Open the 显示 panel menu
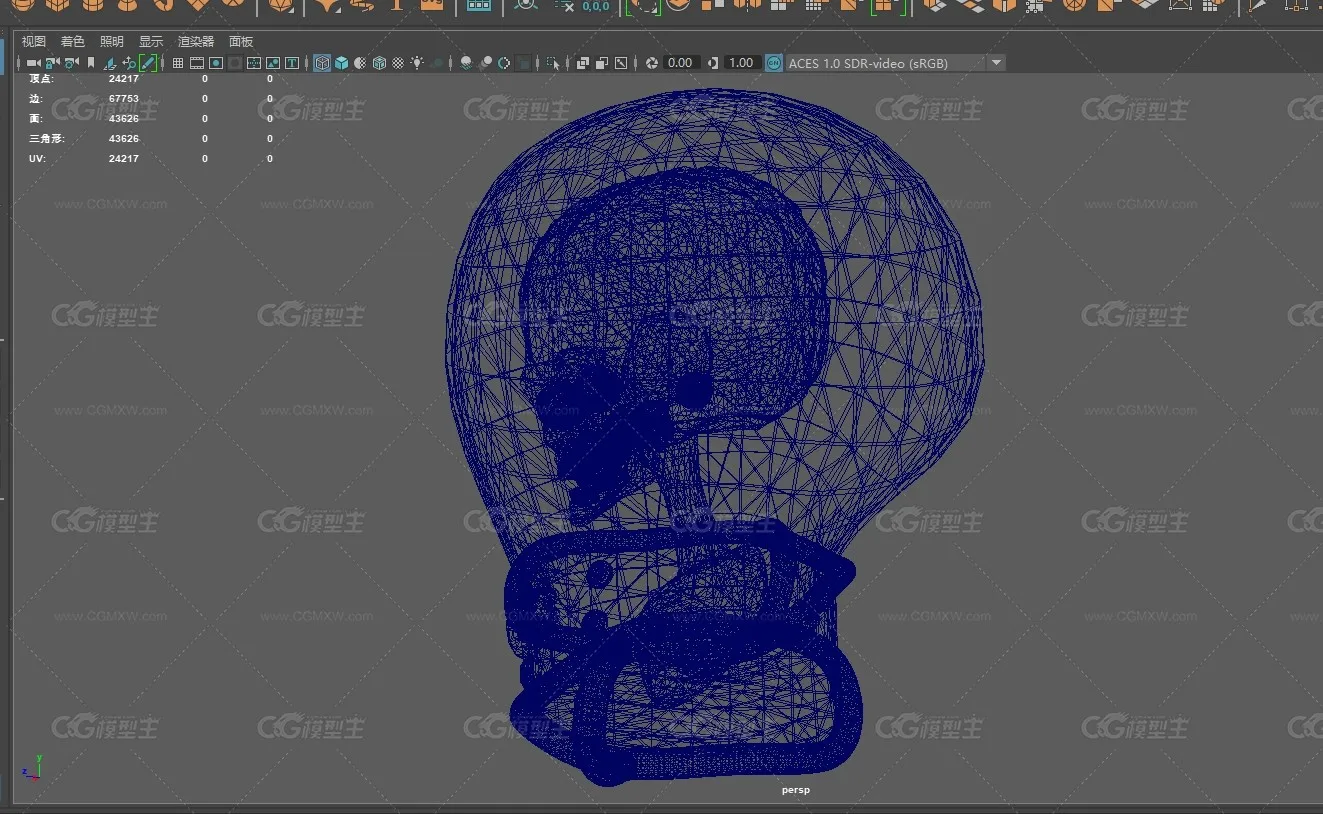 coord(151,41)
